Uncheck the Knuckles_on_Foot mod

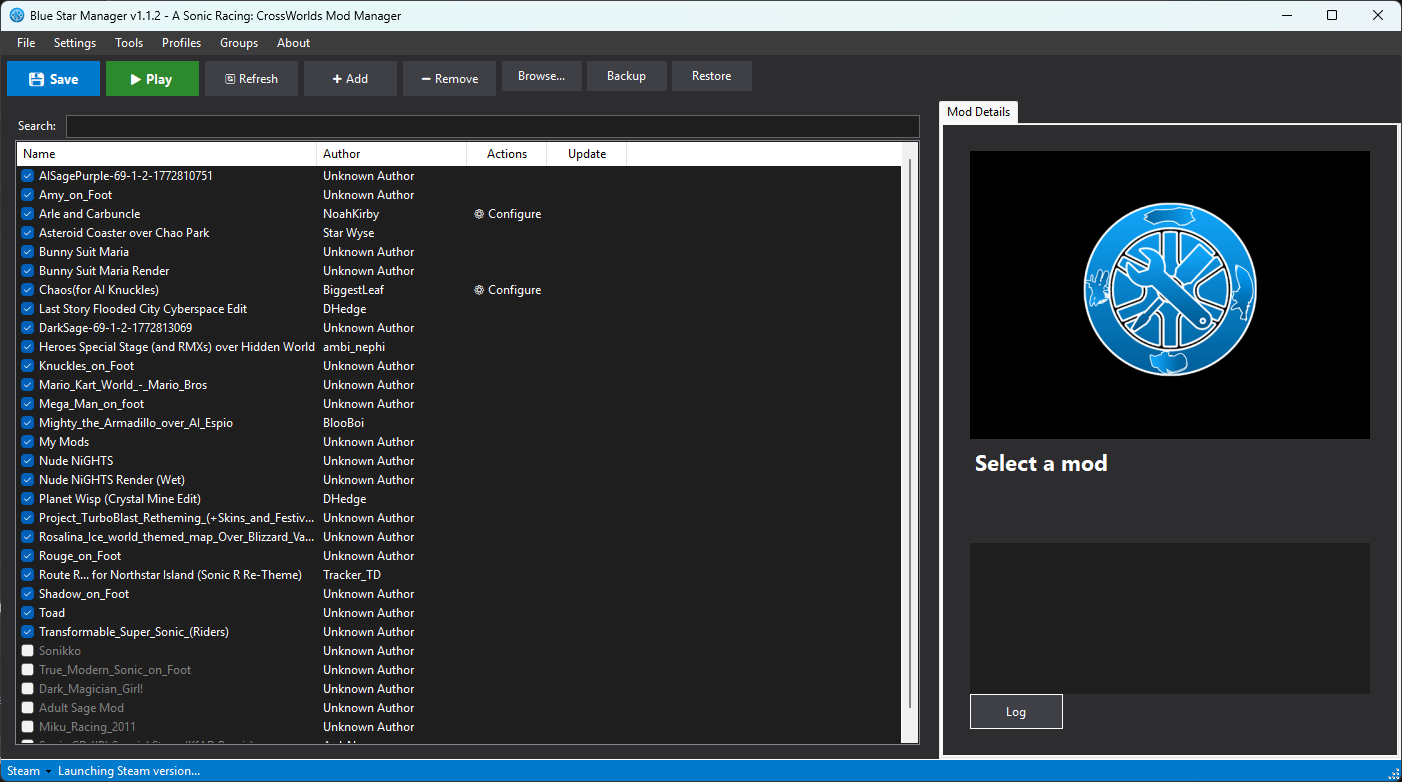pyautogui.click(x=28, y=366)
